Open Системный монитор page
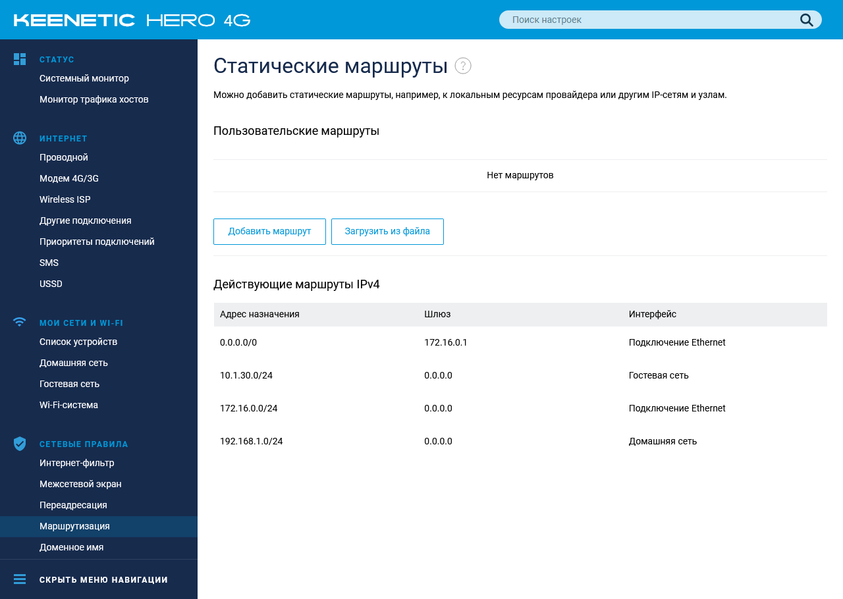 [84, 79]
